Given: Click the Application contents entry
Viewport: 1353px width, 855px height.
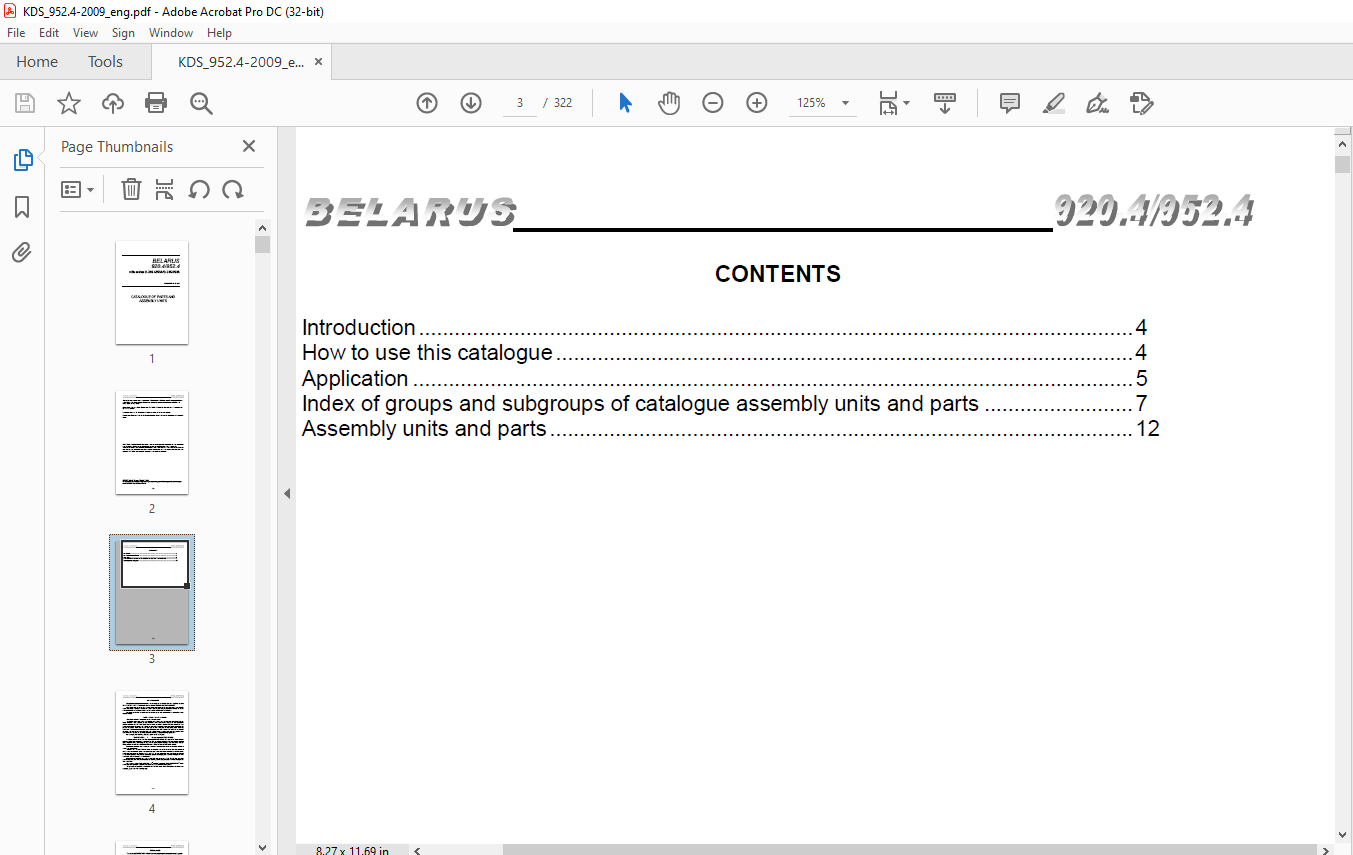Looking at the screenshot, I should coord(724,379).
